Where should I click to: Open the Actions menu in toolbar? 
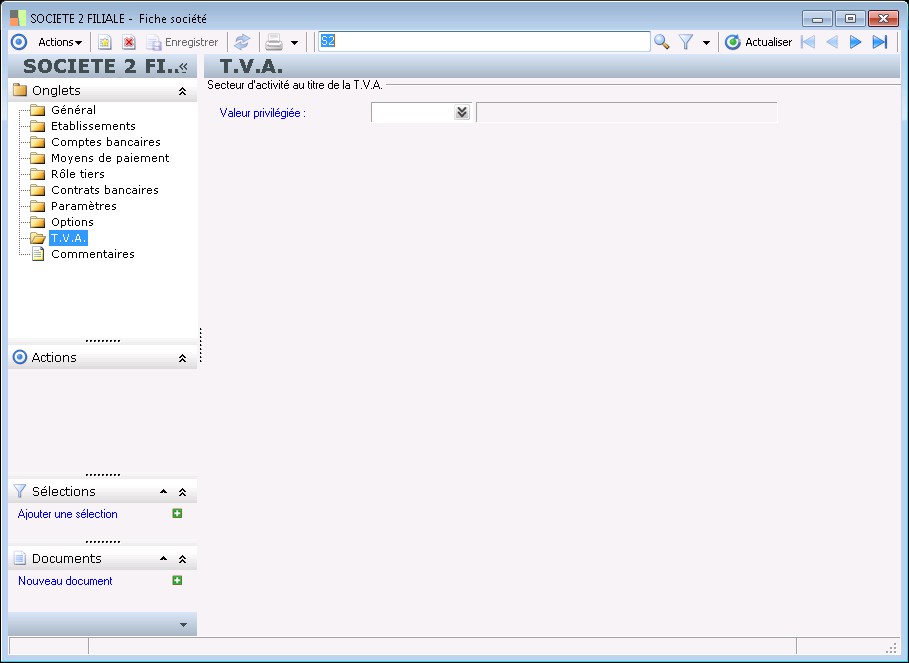pos(60,42)
